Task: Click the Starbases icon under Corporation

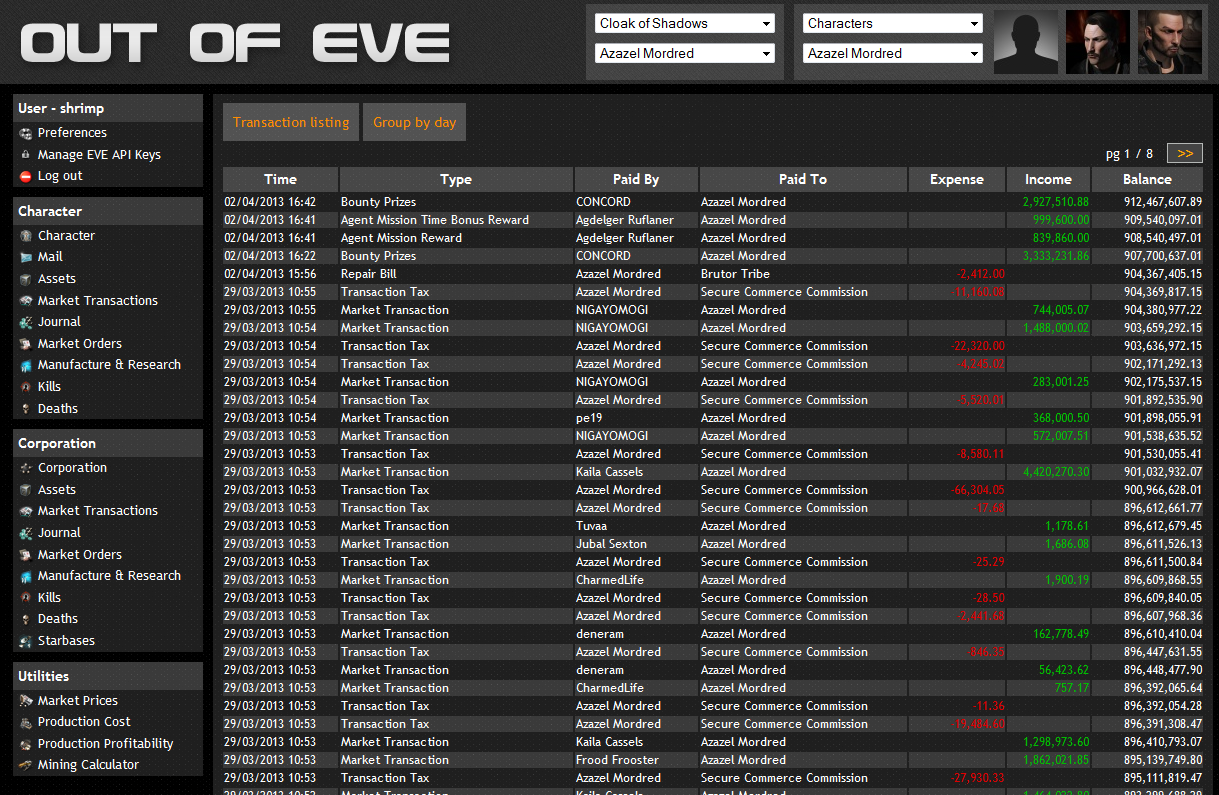Action: click(26, 641)
